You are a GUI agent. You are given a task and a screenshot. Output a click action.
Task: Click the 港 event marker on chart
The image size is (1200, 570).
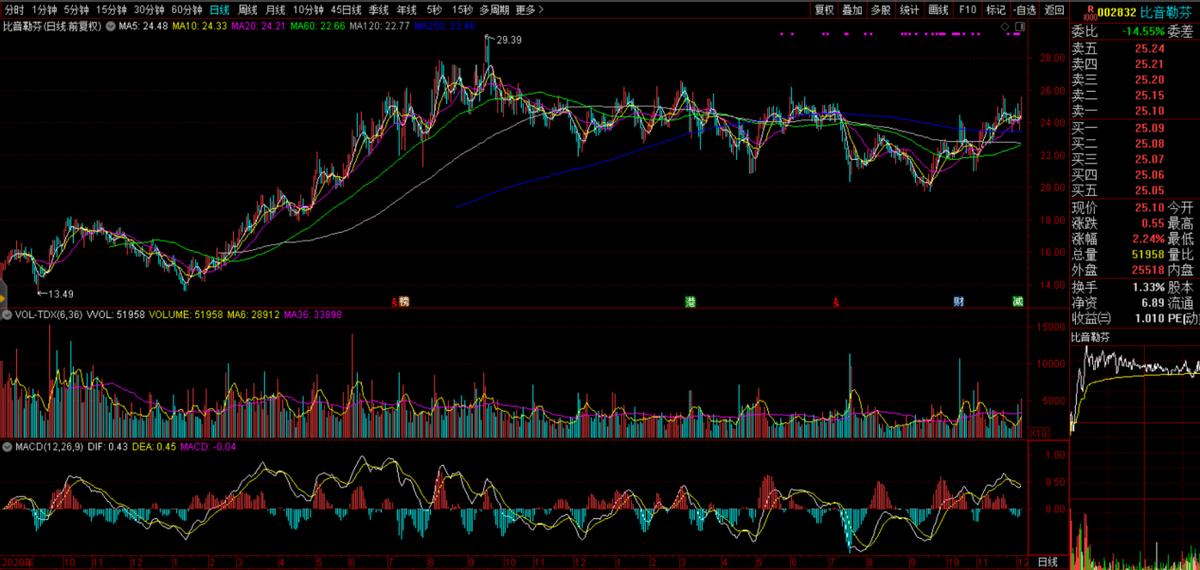[690, 301]
